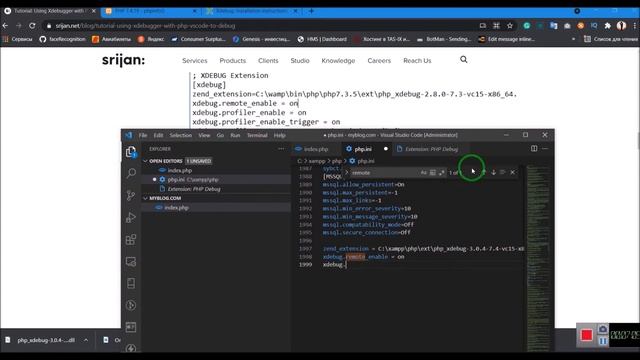Open Careers in srijan navigation

[379, 60]
